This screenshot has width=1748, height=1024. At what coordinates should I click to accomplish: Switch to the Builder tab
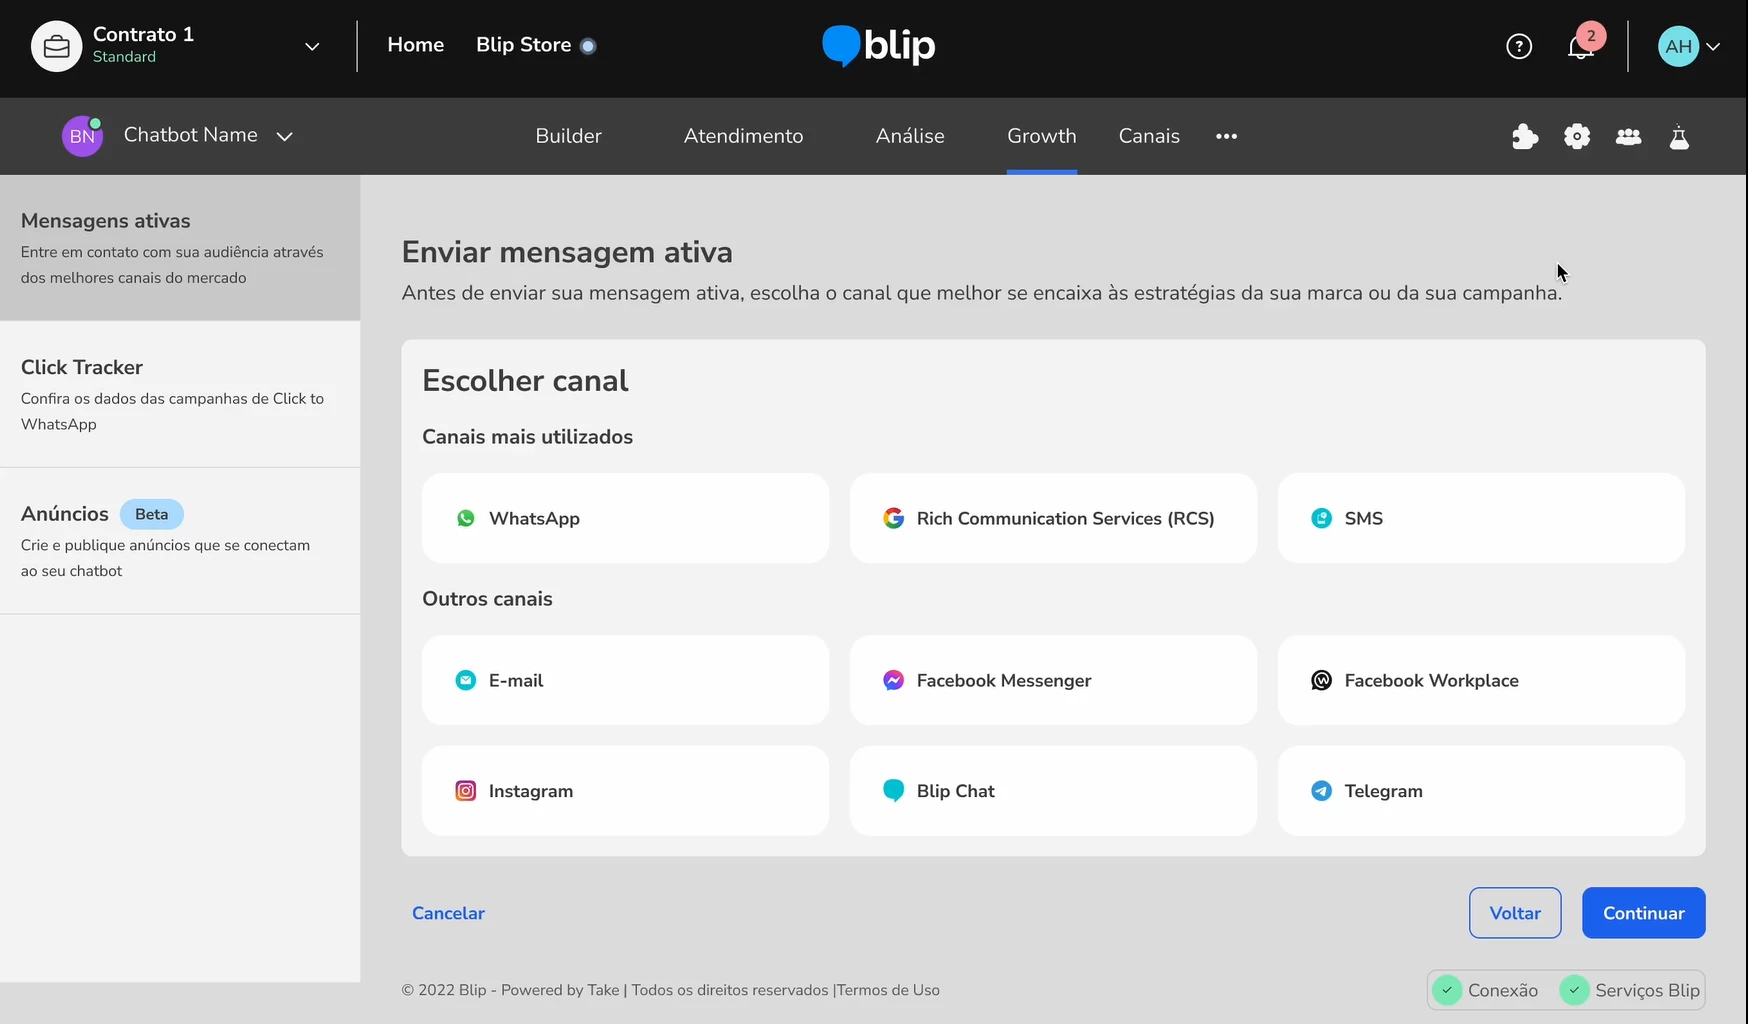coord(568,136)
